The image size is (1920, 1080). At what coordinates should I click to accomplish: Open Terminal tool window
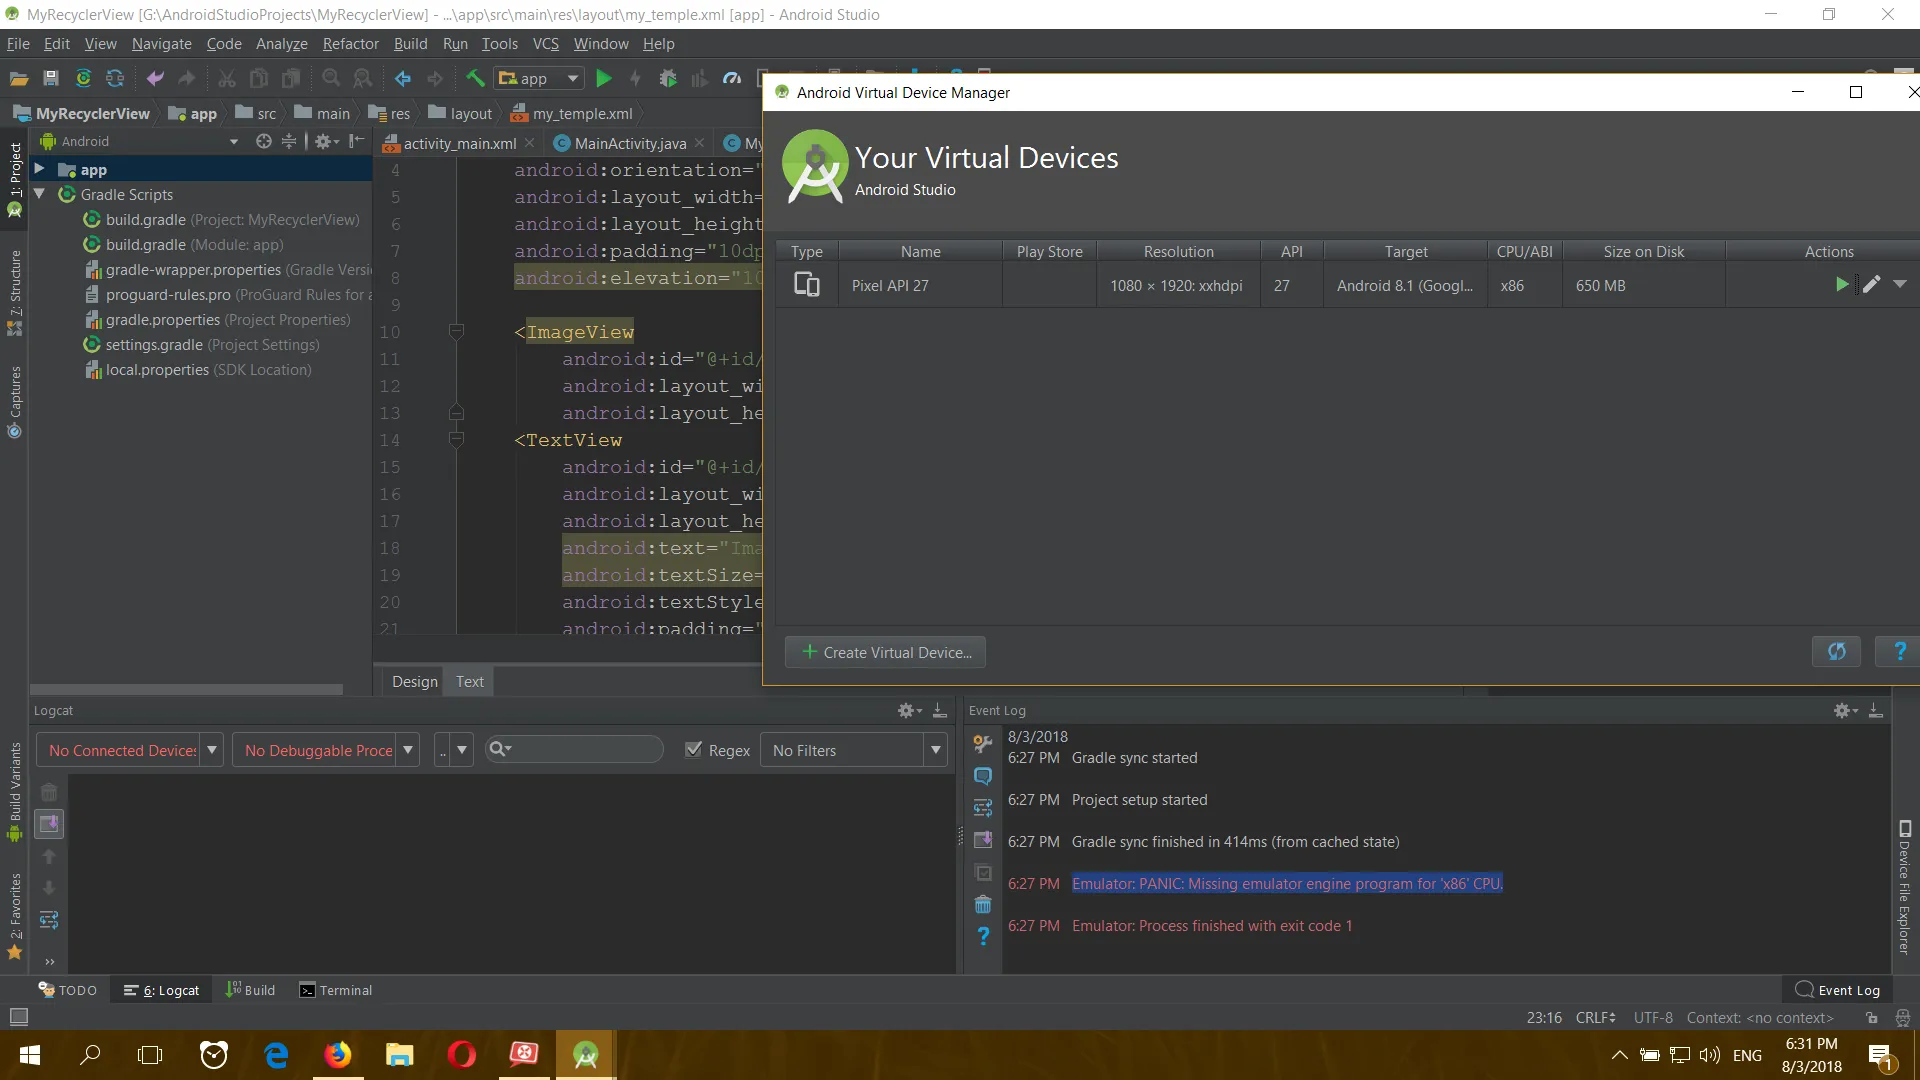(x=336, y=990)
